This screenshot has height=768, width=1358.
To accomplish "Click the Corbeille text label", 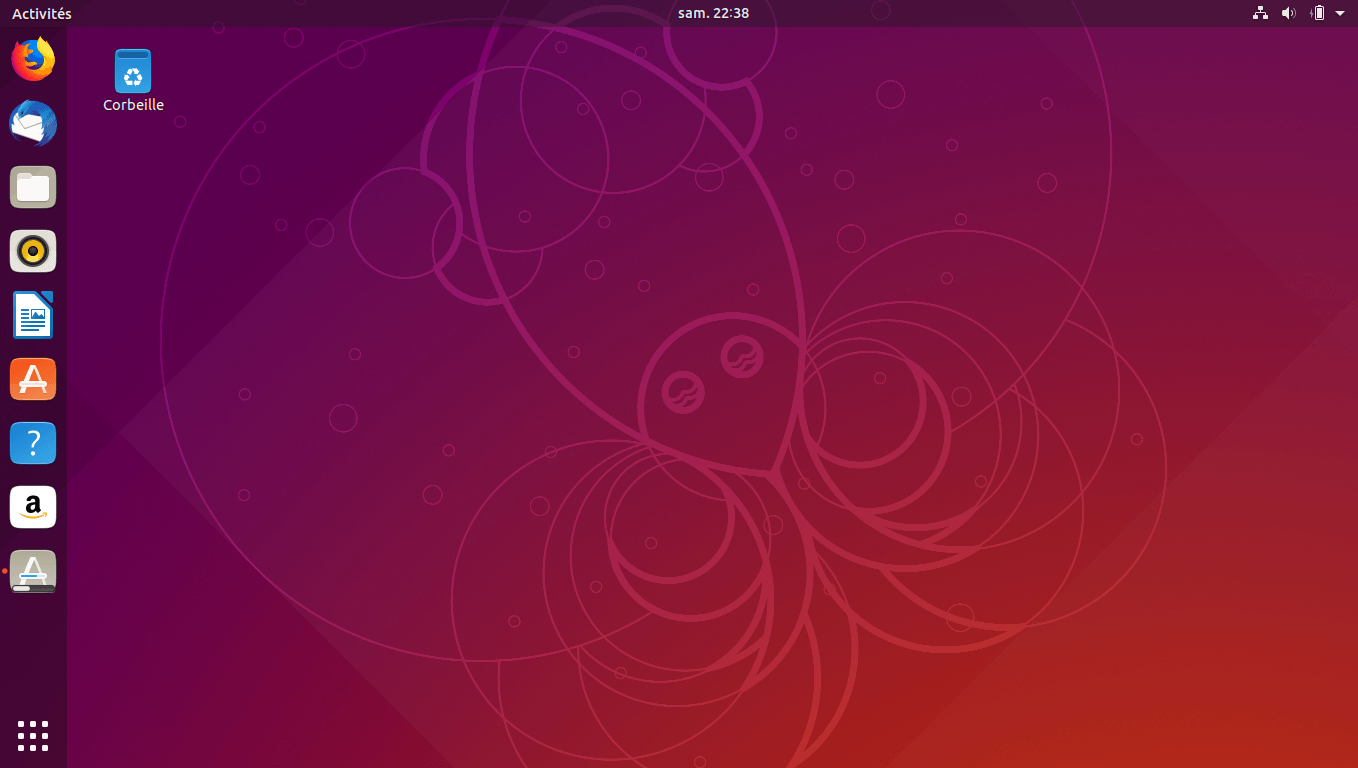I will [x=133, y=105].
